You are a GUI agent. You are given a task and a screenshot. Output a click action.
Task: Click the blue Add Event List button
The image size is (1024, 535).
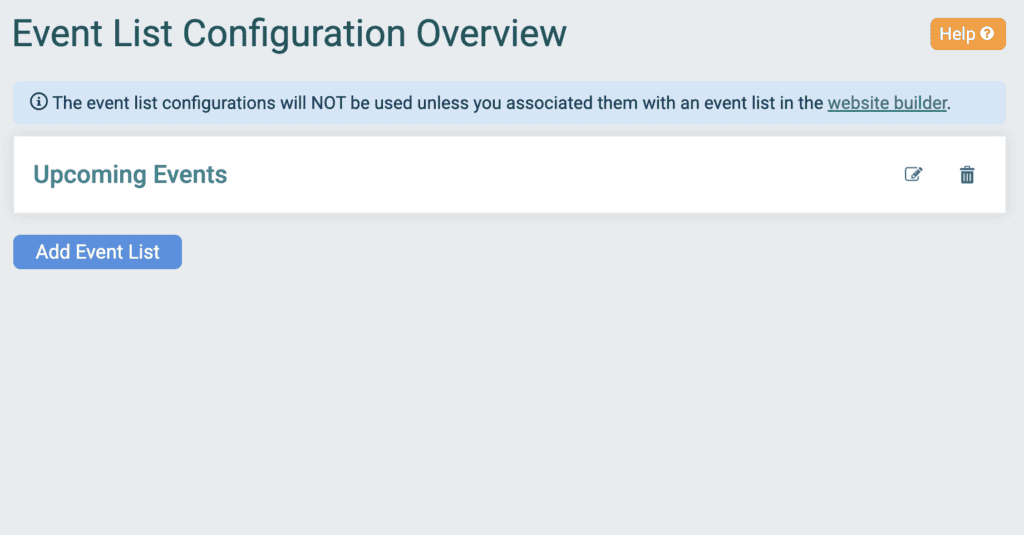(x=97, y=251)
